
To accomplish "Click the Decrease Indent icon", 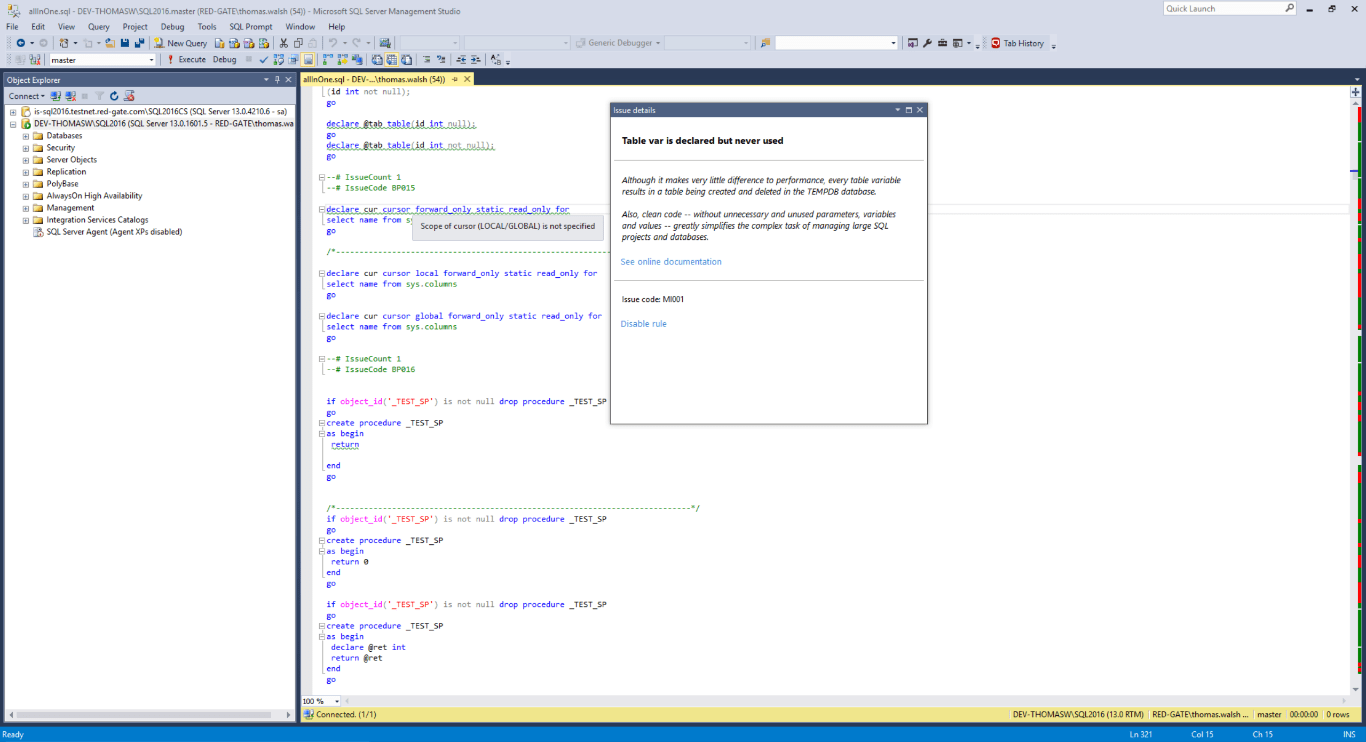I will point(461,59).
